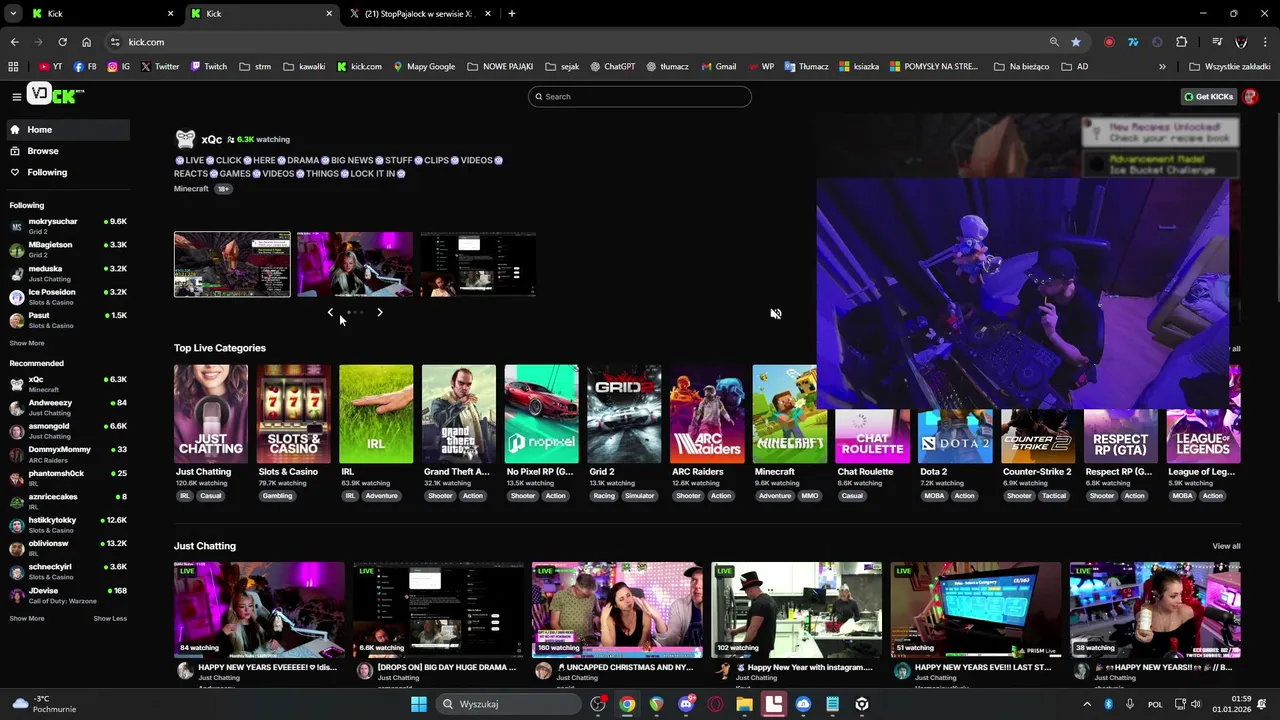Go back with browser back arrow
Image resolution: width=1280 pixels, height=720 pixels.
(14, 42)
